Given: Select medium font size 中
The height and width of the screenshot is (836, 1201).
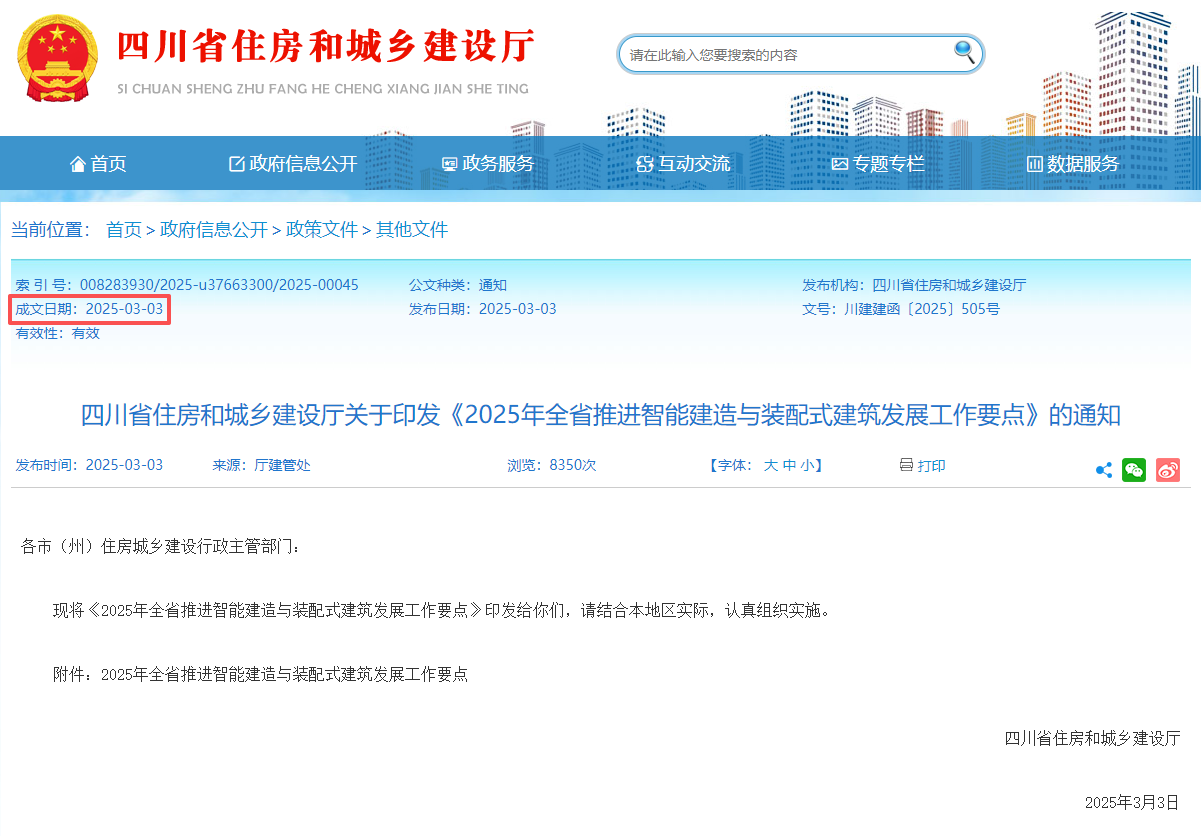Looking at the screenshot, I should [x=788, y=465].
